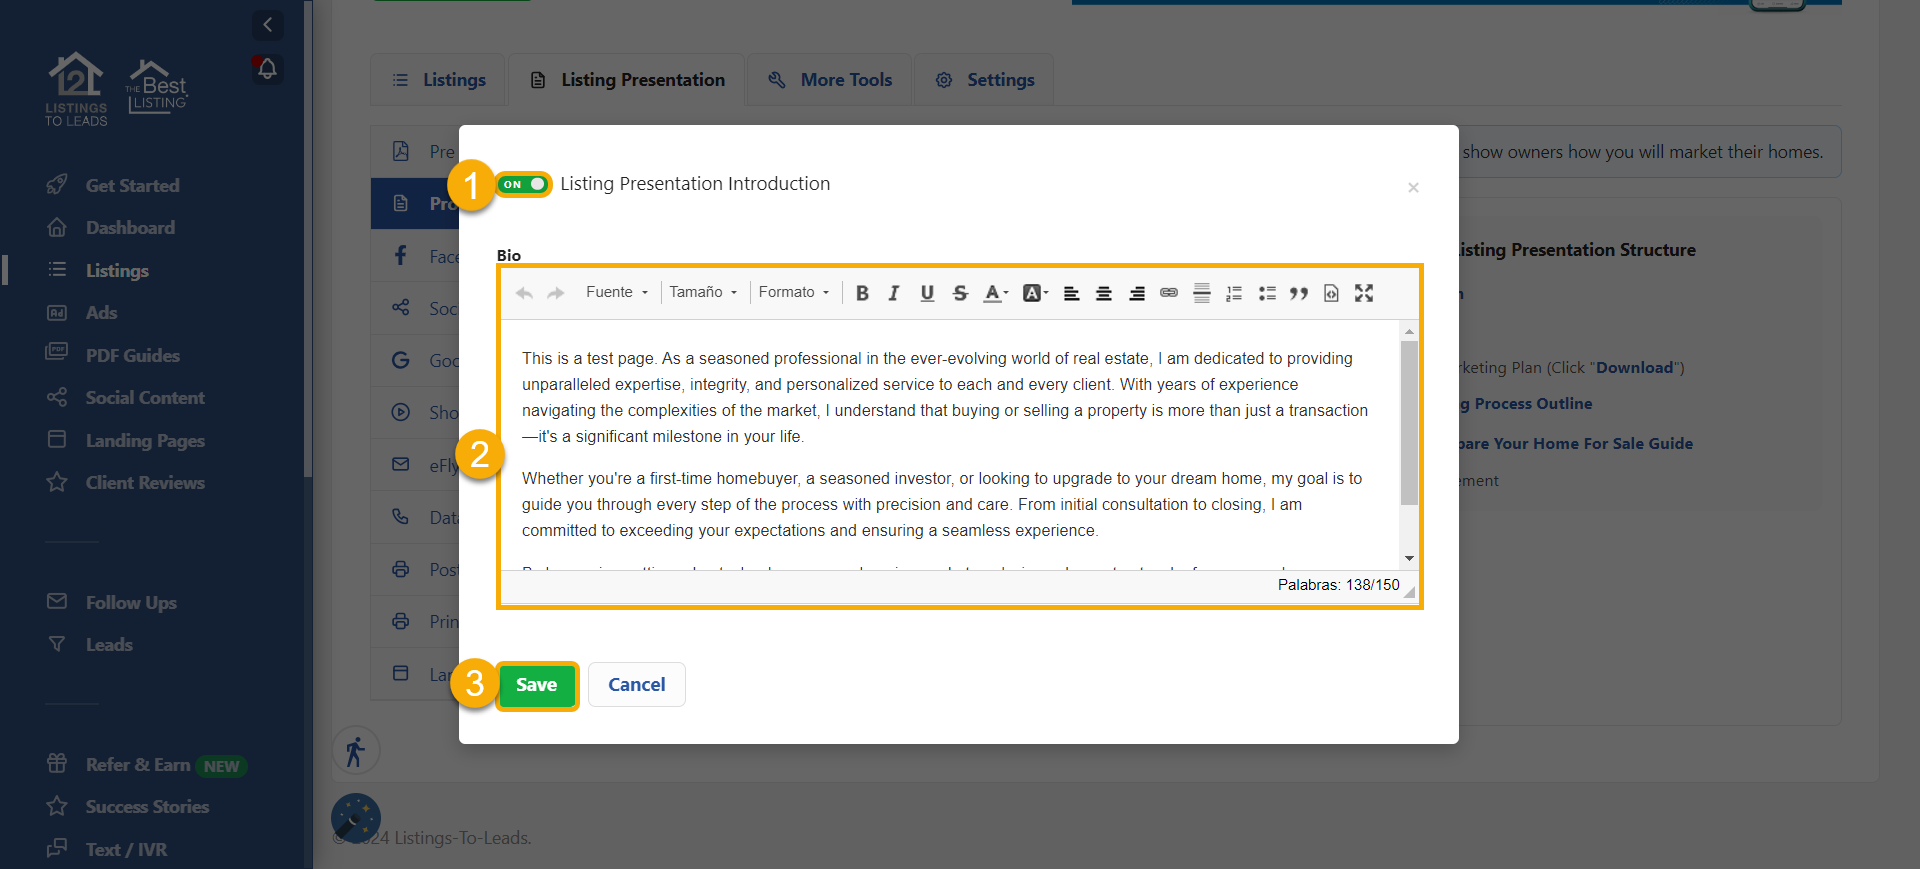This screenshot has width=1920, height=869.
Task: Insert a horizontal line in editor
Action: (x=1202, y=293)
